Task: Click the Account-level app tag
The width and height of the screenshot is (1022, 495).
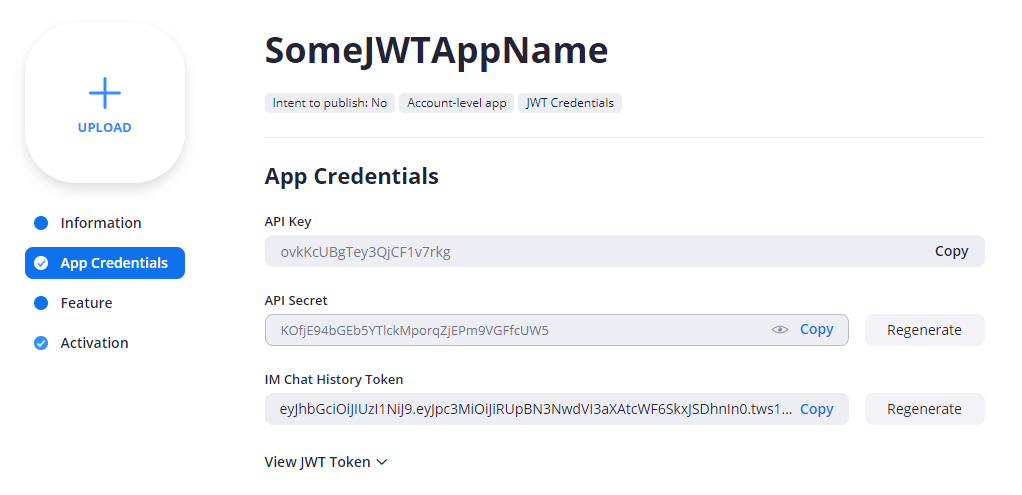Action: coord(457,103)
